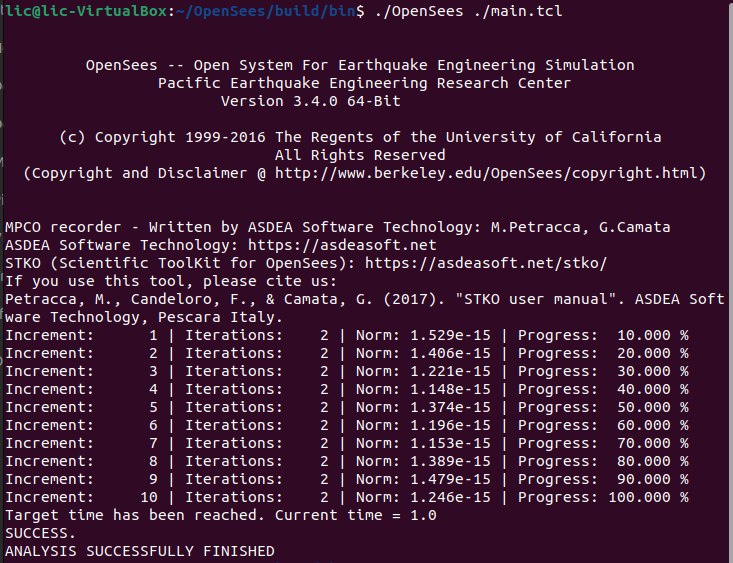Viewport: 733px width, 563px height.
Task: Click Norm value 1.406e-15
Action: (x=451, y=354)
